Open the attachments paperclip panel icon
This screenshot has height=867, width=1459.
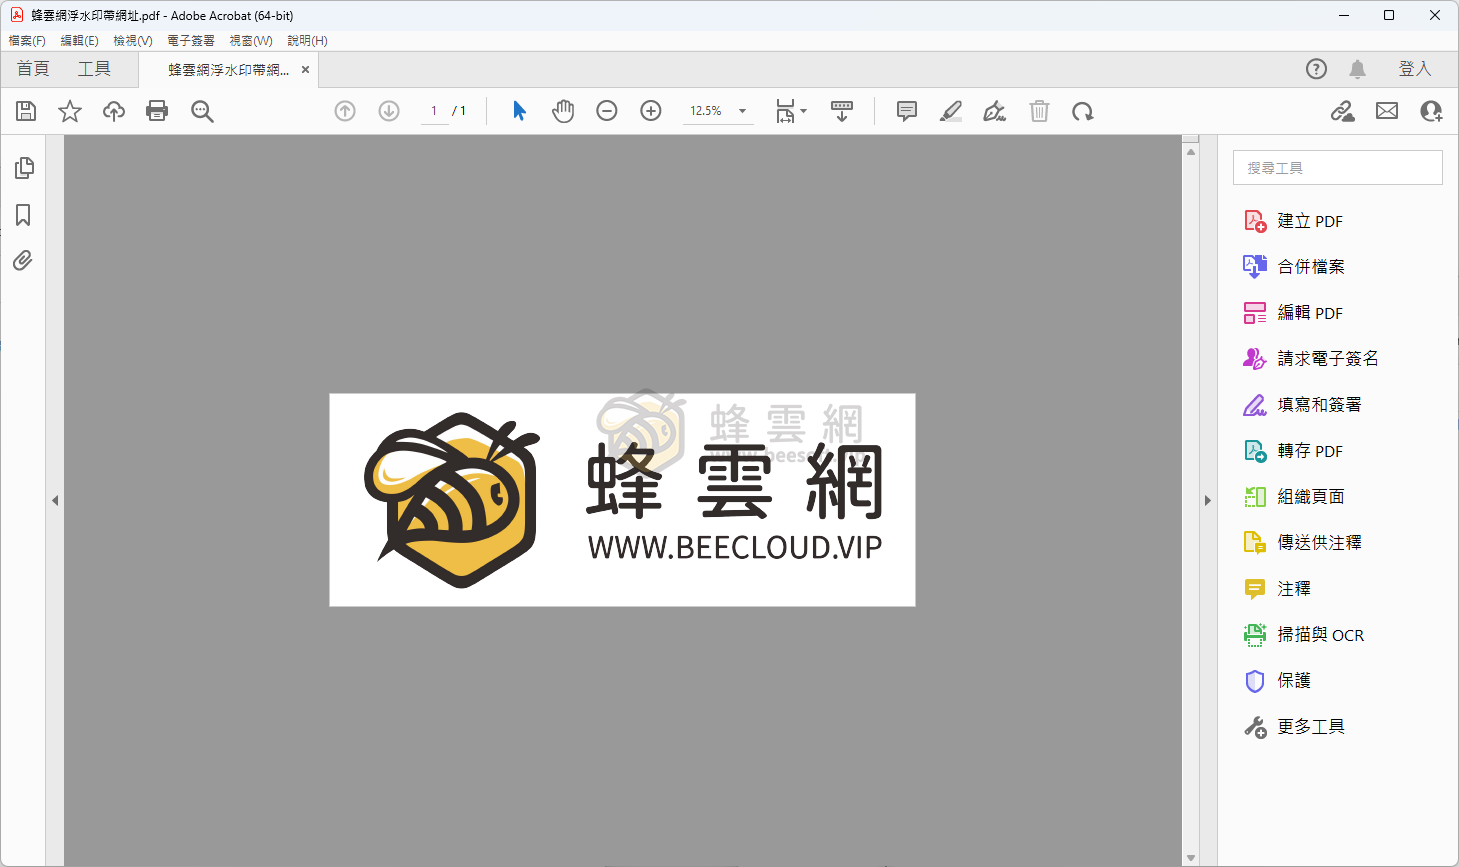coord(23,261)
